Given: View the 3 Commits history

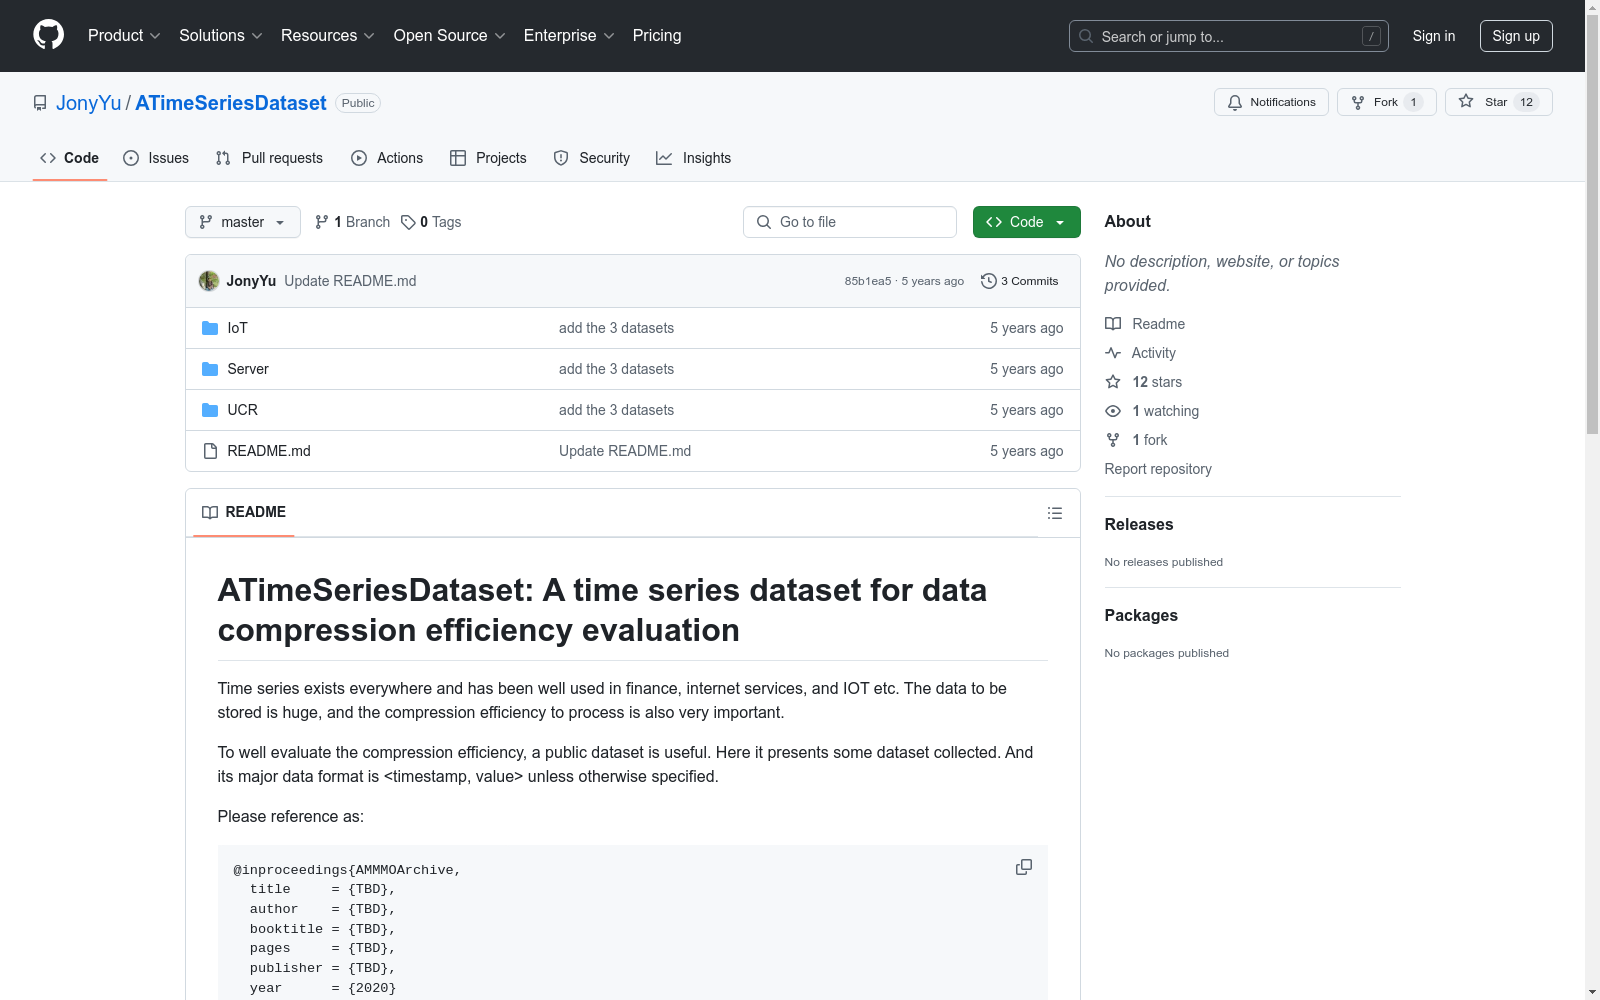Looking at the screenshot, I should click(x=1020, y=281).
